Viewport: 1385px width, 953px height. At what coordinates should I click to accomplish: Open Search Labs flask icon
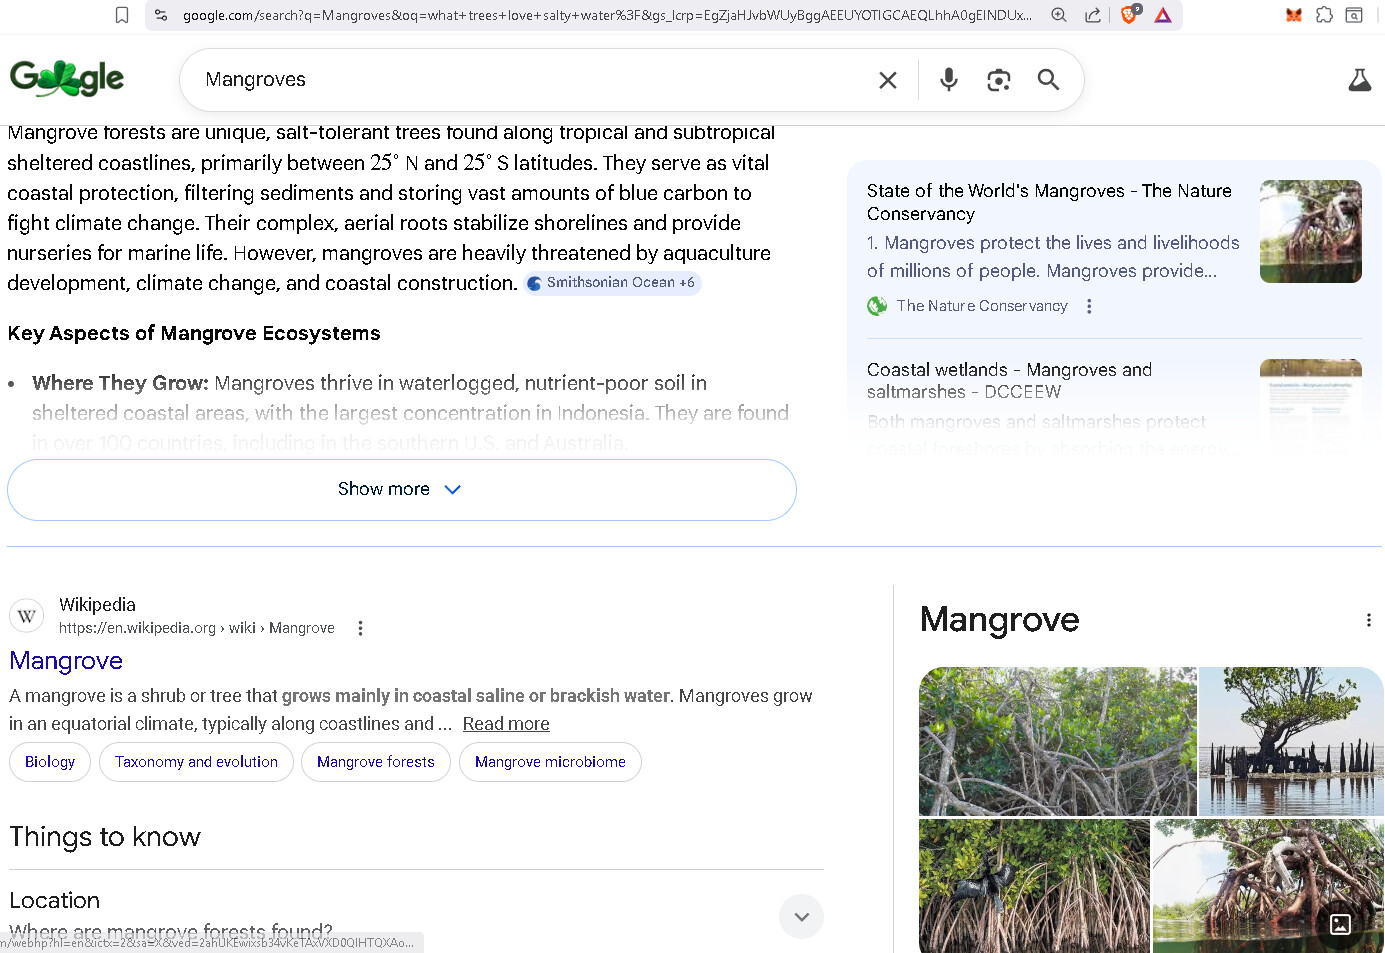coord(1359,80)
